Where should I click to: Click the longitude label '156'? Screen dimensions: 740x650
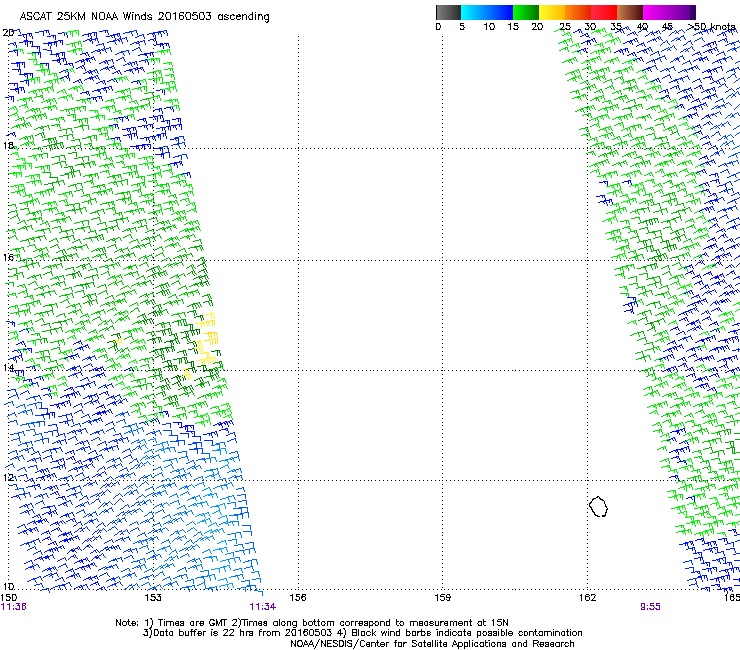pyautogui.click(x=298, y=598)
